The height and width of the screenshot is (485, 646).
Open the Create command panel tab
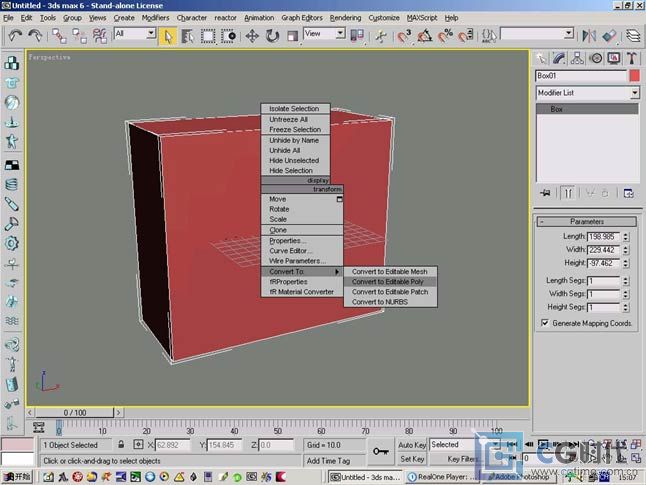[x=541, y=59]
